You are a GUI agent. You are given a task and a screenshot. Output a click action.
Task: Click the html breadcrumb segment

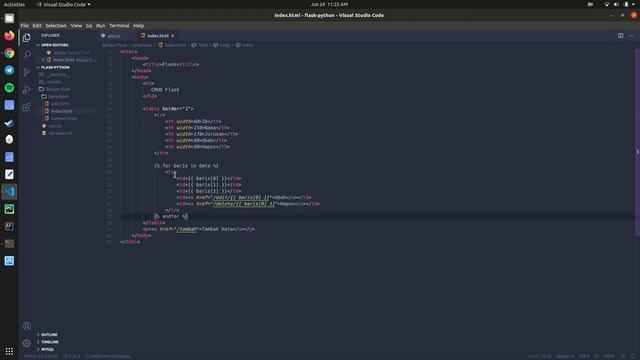200,45
